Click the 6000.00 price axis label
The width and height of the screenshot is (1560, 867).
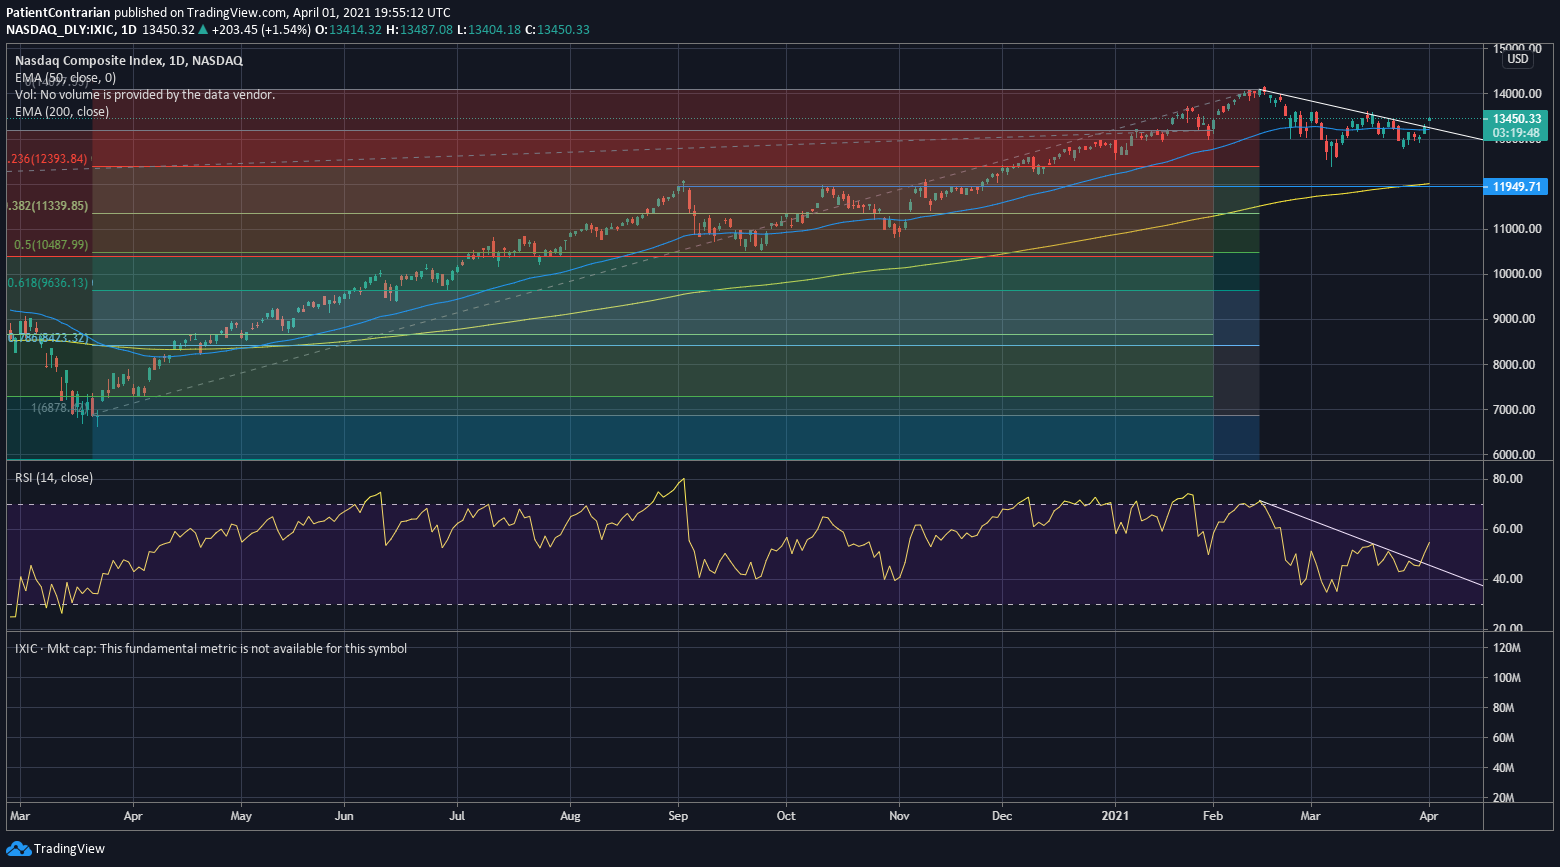pyautogui.click(x=1514, y=455)
